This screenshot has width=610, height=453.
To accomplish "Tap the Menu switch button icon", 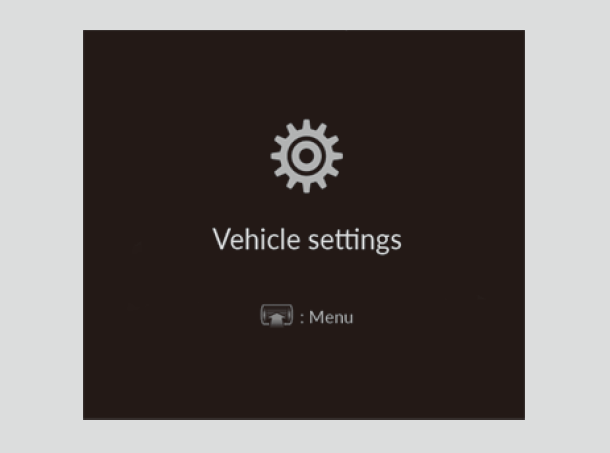I will coord(277,316).
